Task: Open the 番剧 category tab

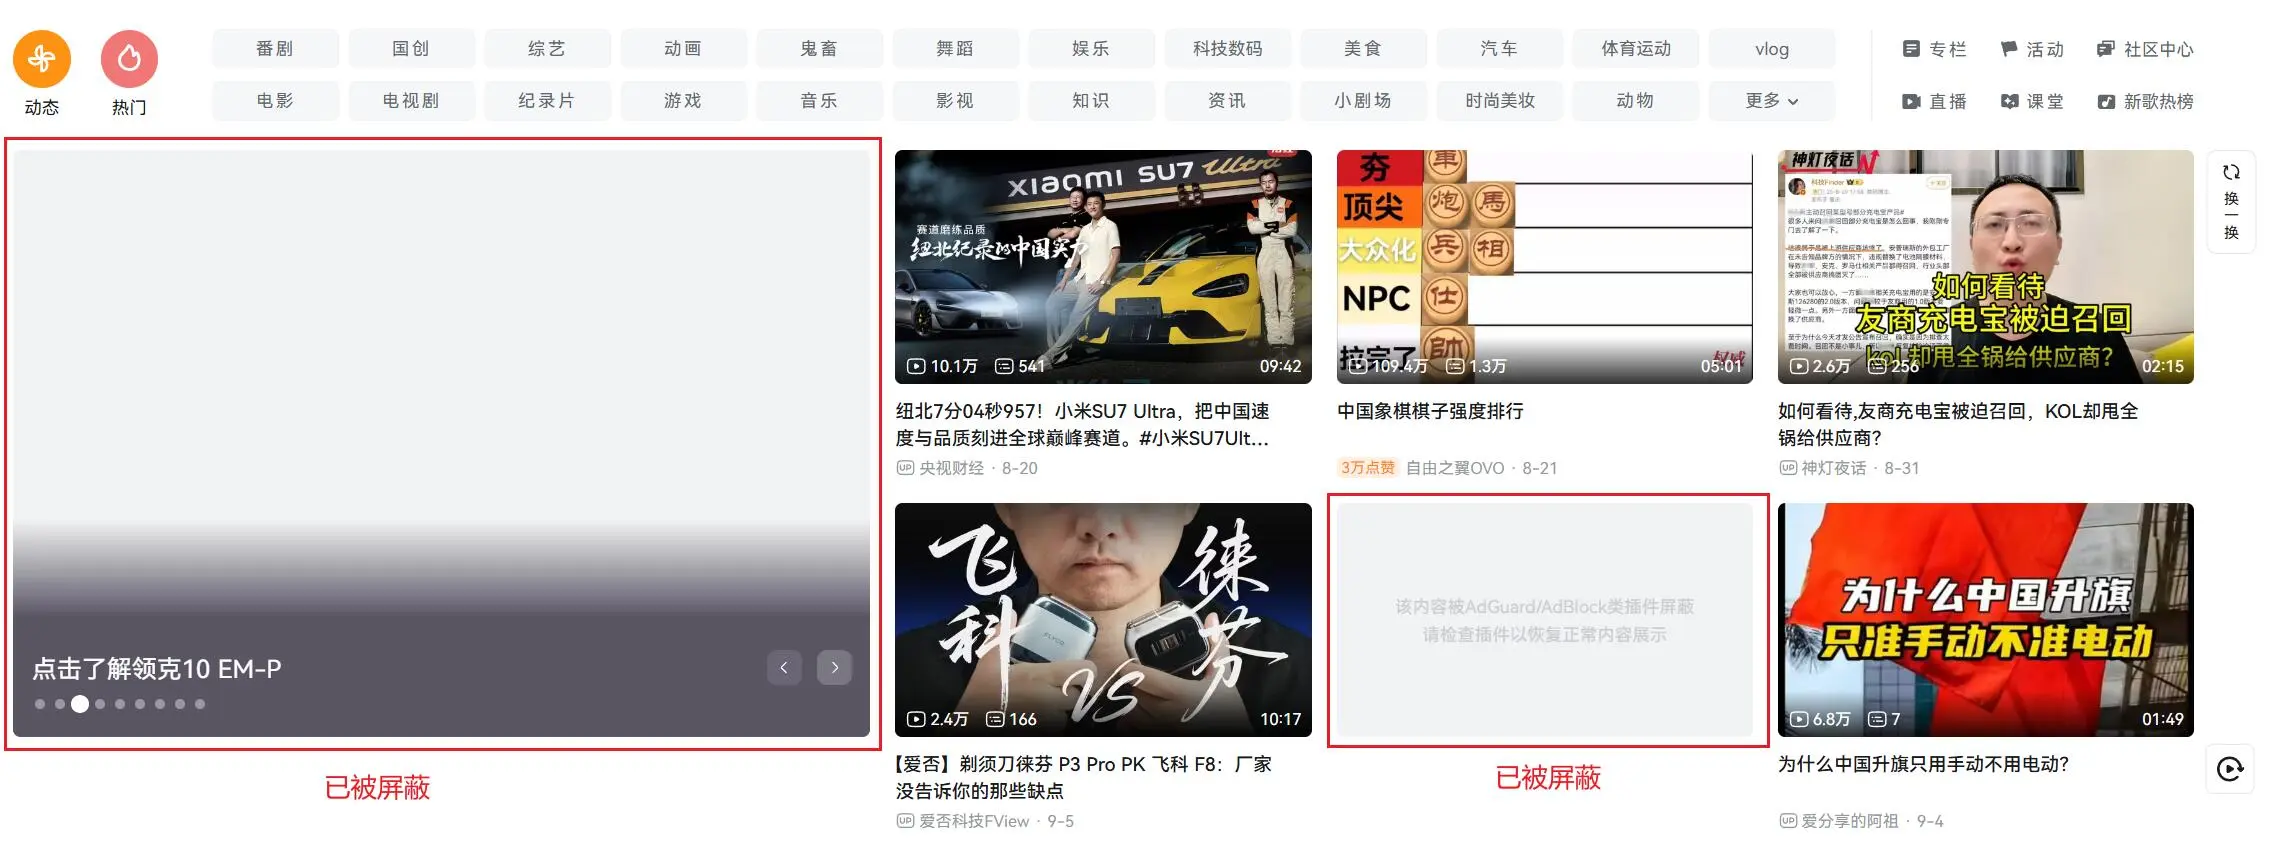Action: click(x=275, y=49)
